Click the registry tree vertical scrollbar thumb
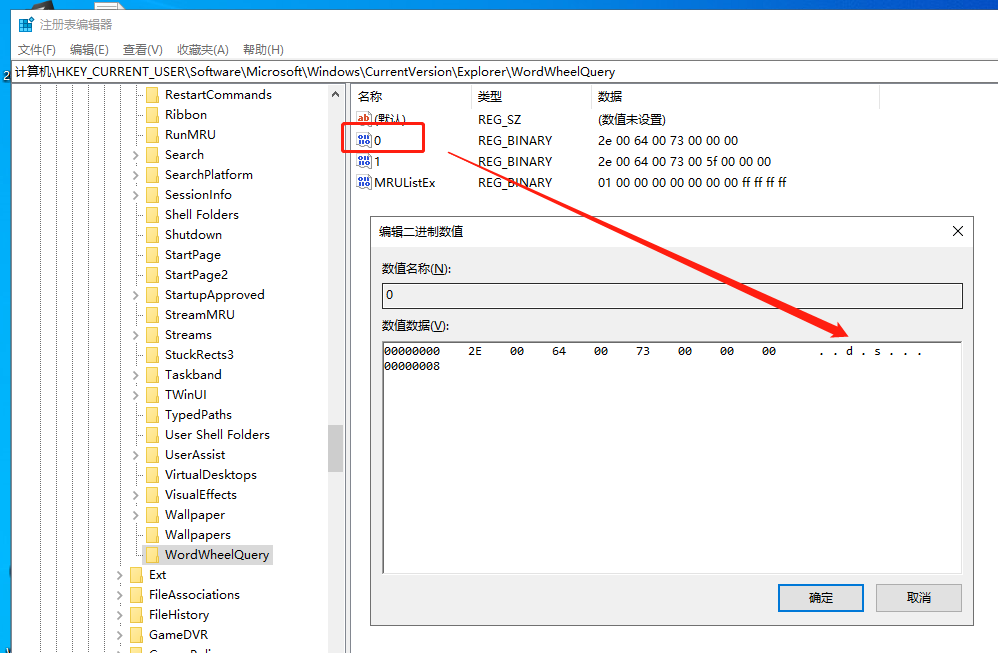The width and height of the screenshot is (998, 653). click(x=336, y=447)
